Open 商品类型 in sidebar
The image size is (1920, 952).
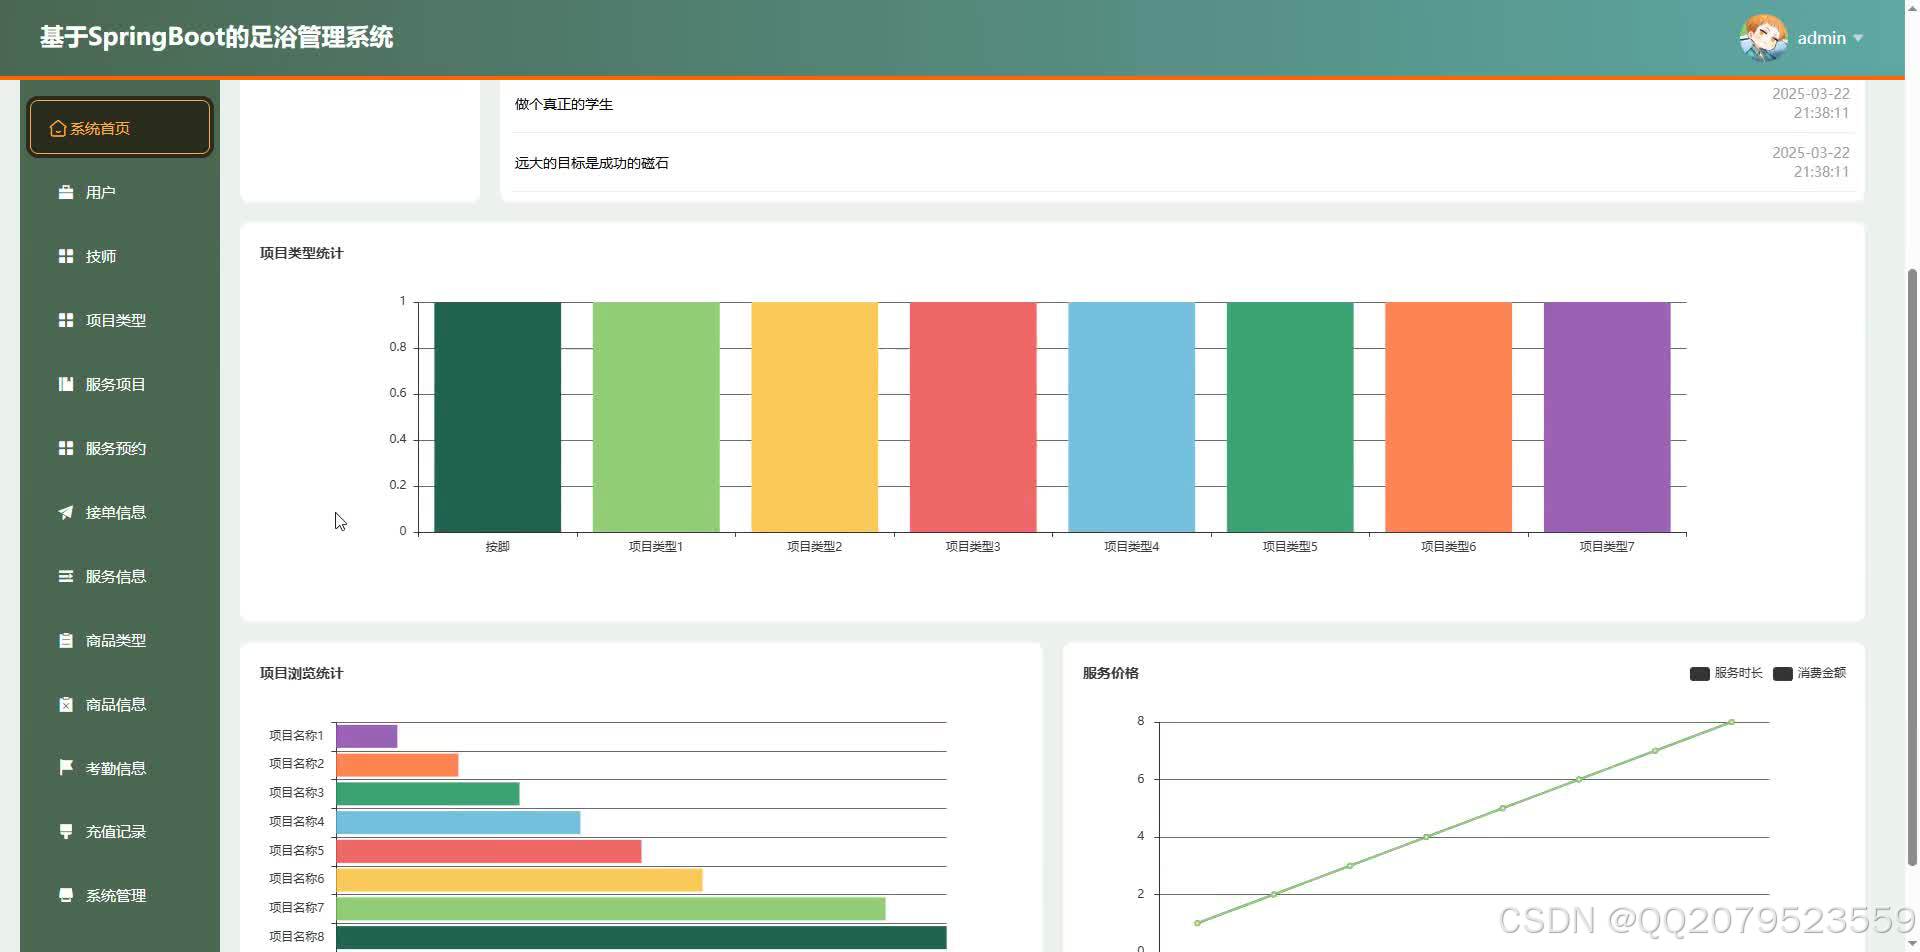point(120,640)
